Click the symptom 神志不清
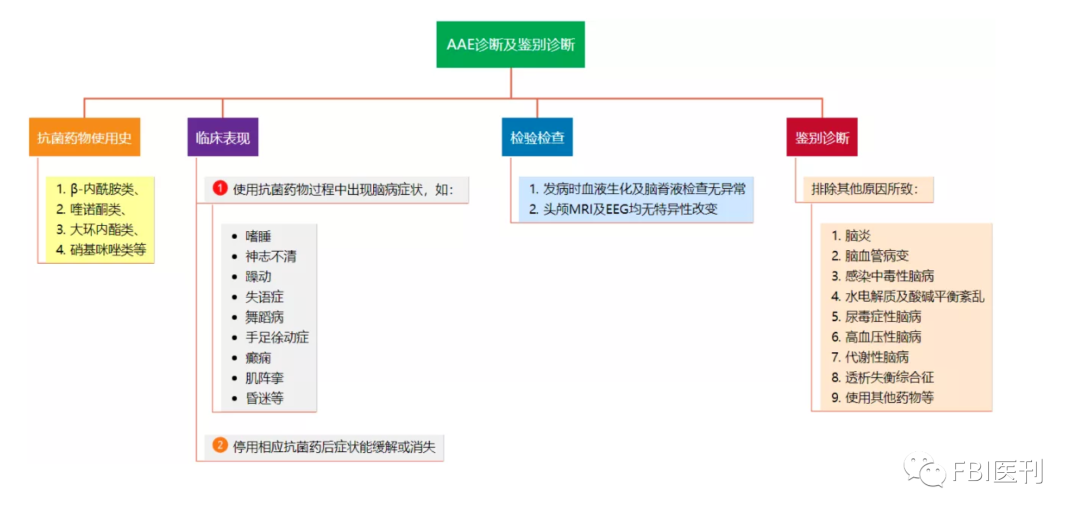This screenshot has width=1080, height=519. point(271,256)
